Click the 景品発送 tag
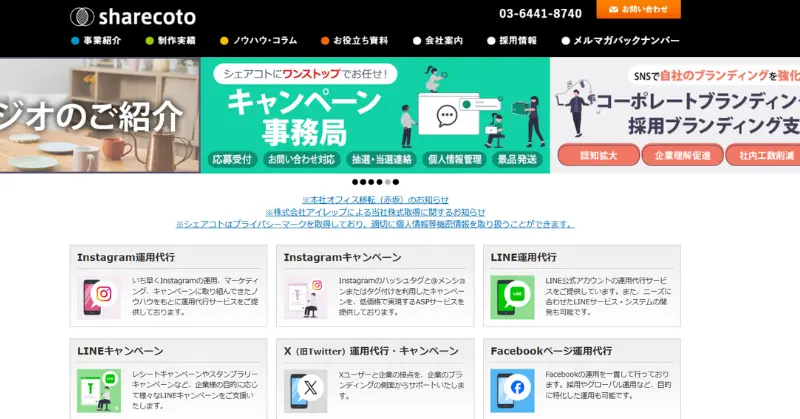 [517, 160]
